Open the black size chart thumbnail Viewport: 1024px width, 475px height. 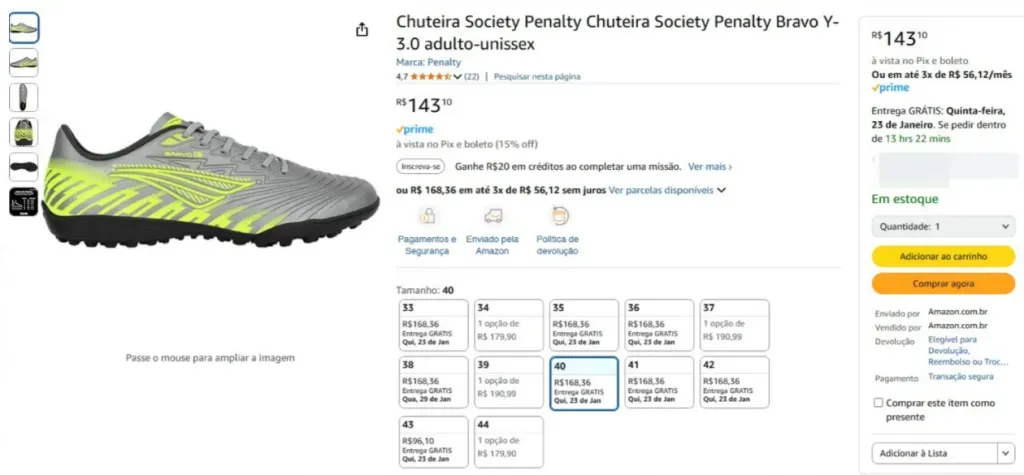(24, 200)
